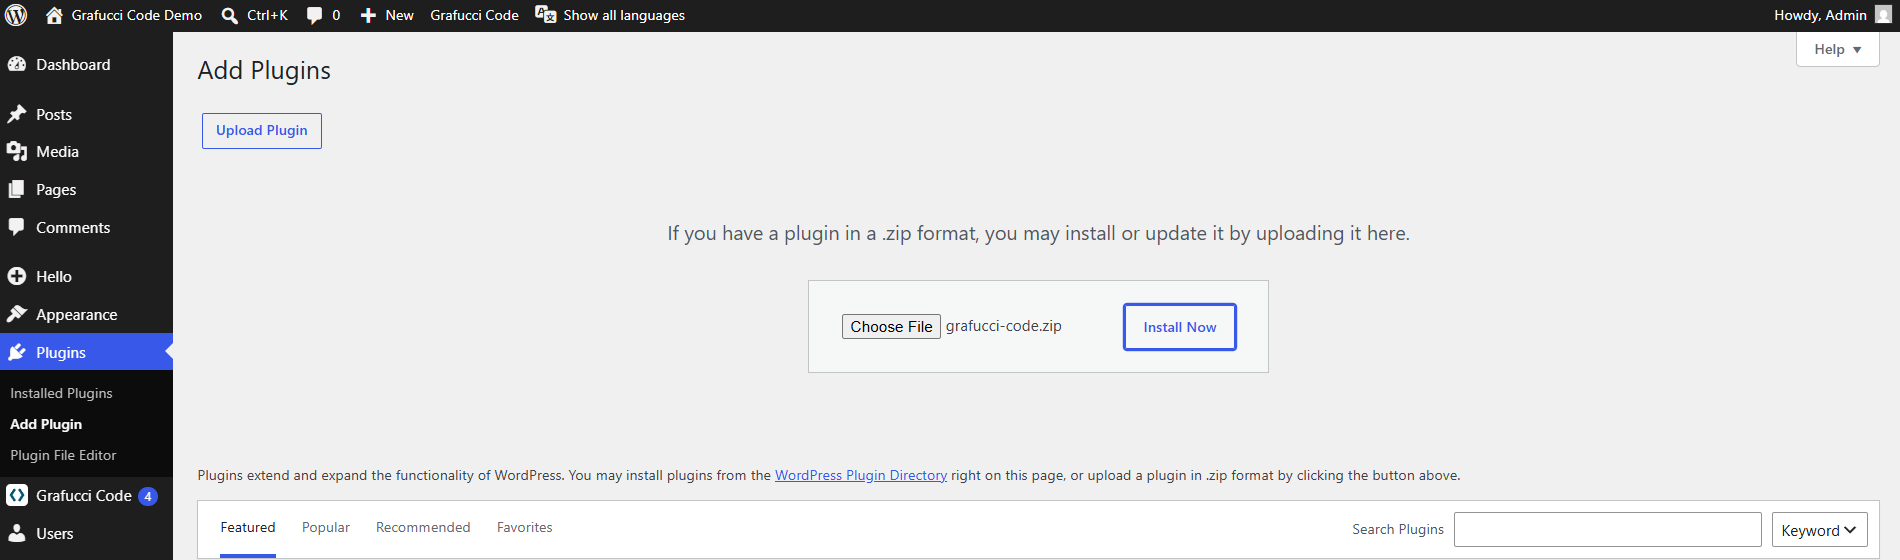Open Installed Plugins submenu item

(61, 393)
